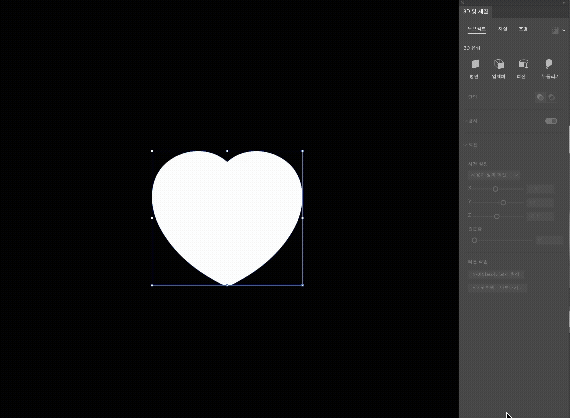
Task: Focus the X rotation value field
Action: pos(540,189)
